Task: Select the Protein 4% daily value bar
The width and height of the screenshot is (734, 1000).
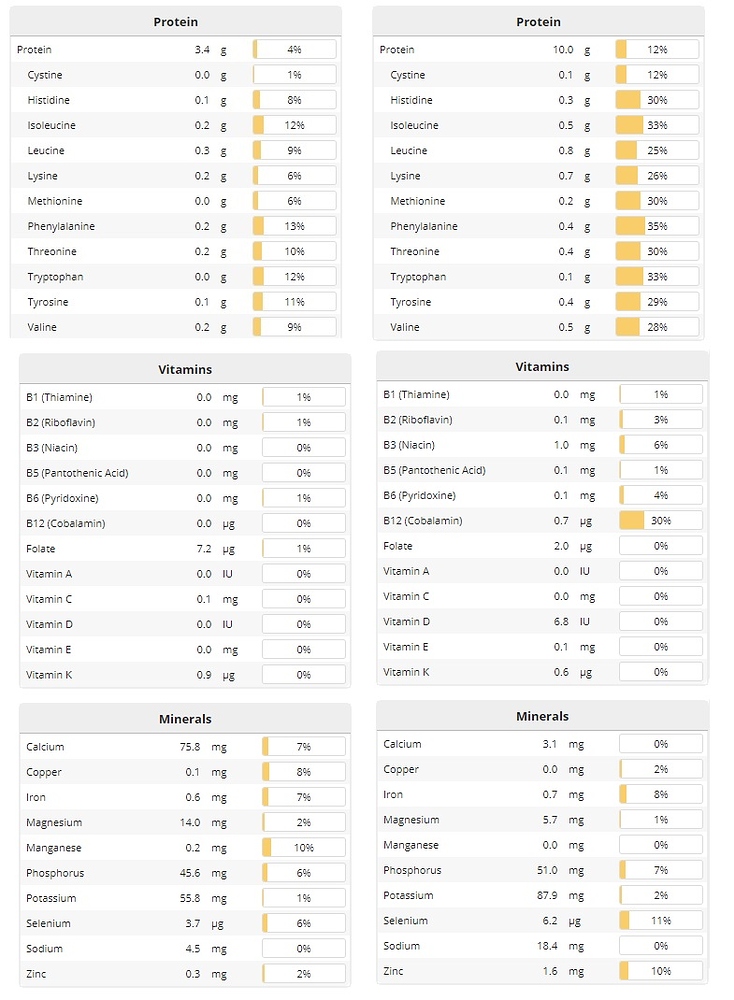Action: coord(294,49)
